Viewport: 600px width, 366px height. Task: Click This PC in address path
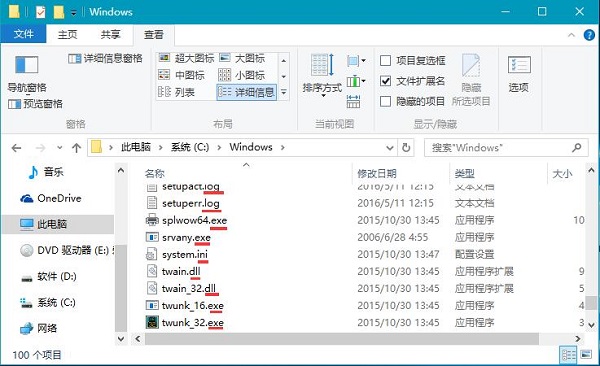[136, 147]
